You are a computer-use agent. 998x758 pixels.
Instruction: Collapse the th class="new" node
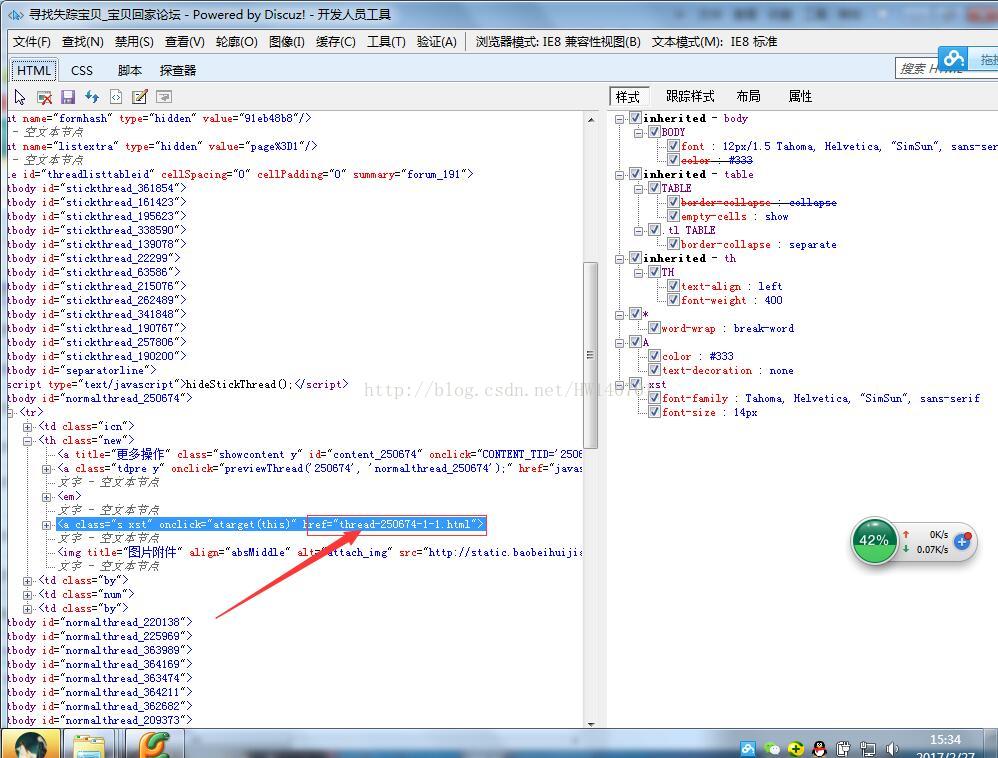(x=27, y=440)
